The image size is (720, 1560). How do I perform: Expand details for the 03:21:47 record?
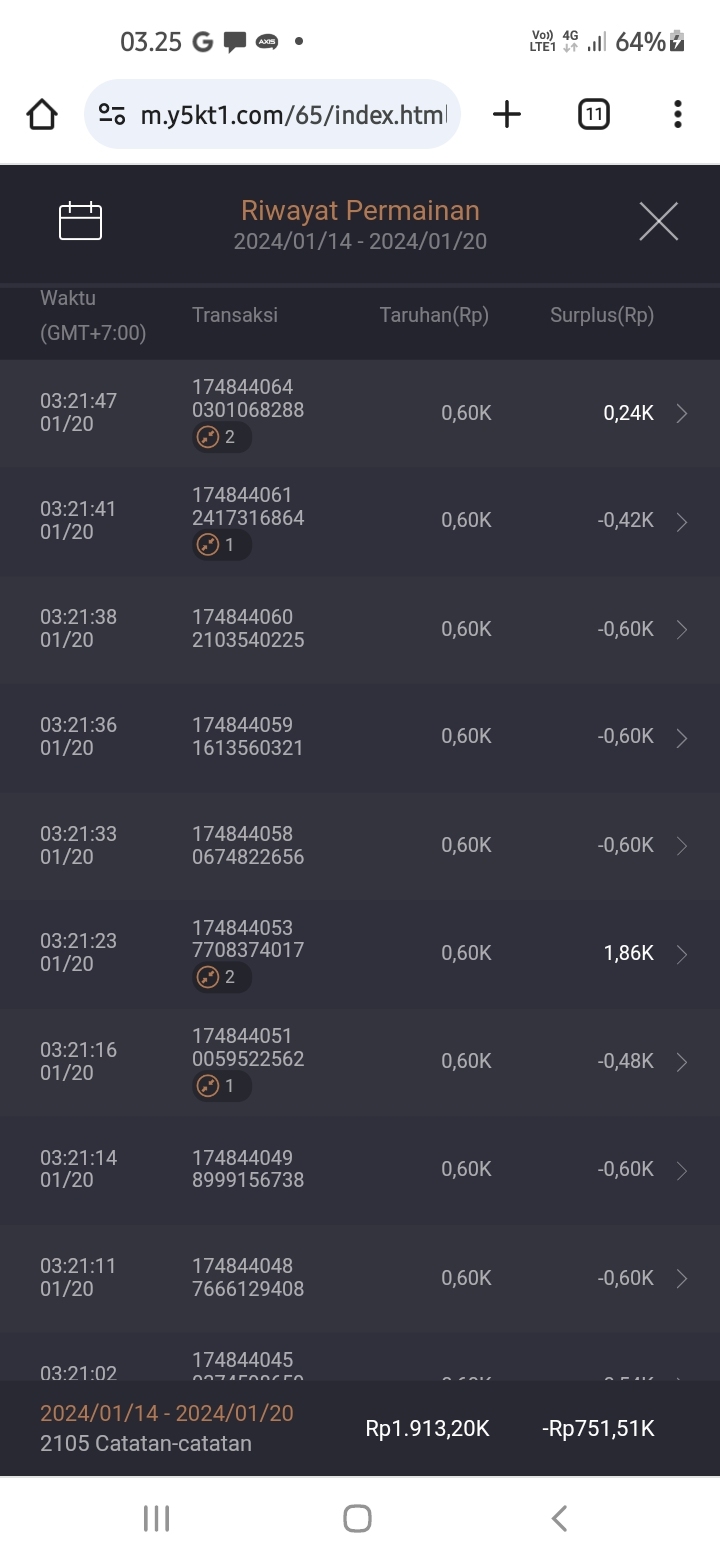682,414
